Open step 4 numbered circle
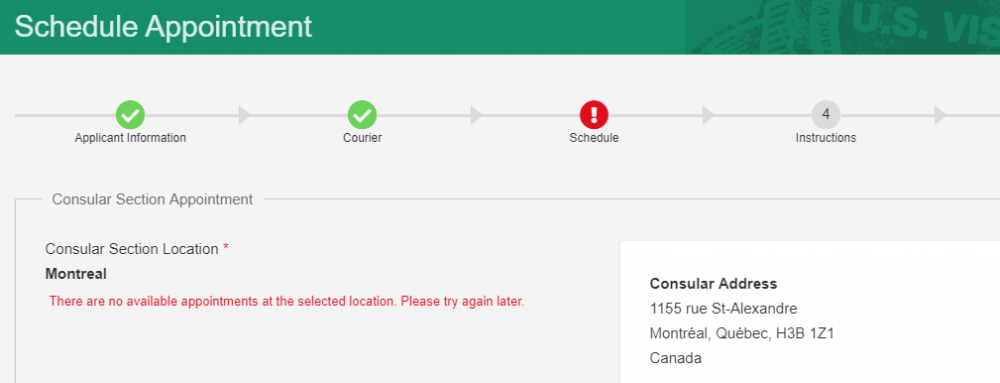This screenshot has height=383, width=1000. pos(826,115)
